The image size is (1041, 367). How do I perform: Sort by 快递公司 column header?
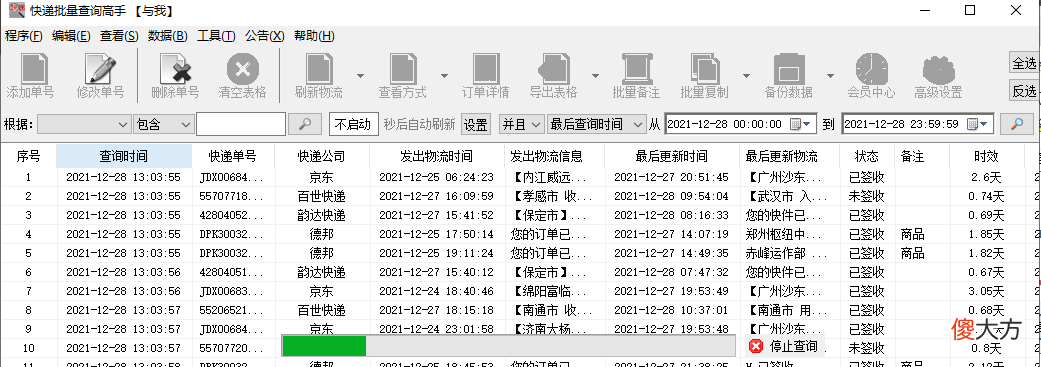coord(321,157)
